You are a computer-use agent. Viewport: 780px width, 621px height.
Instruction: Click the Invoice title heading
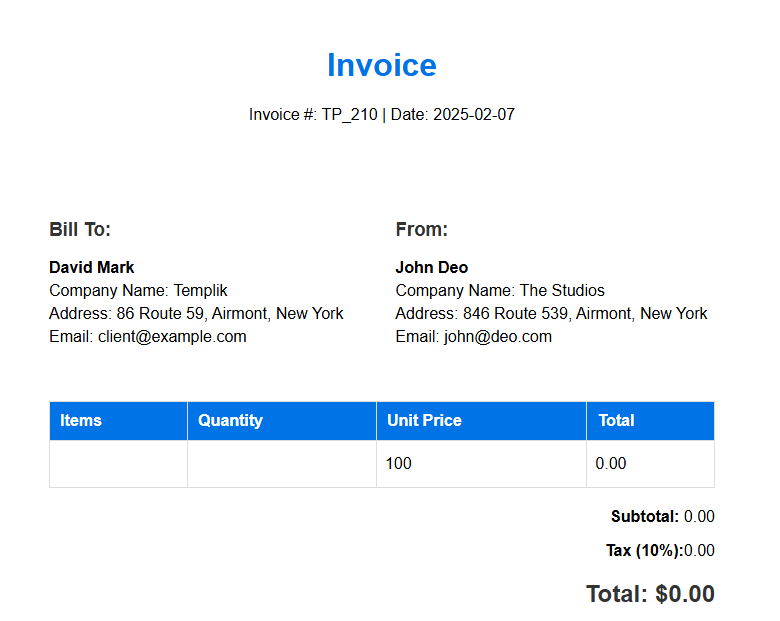pyautogui.click(x=382, y=65)
